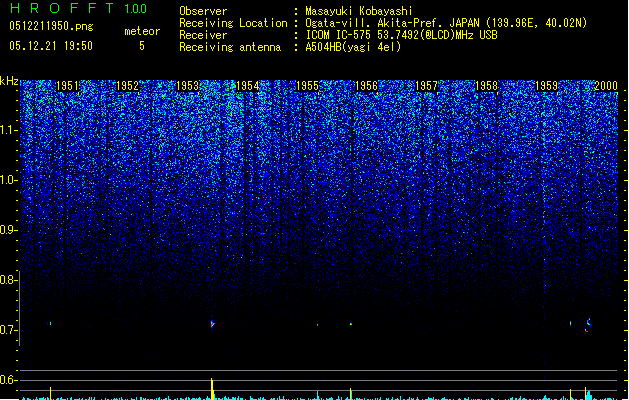Click the meteor echo just before 1951

tap(50, 323)
